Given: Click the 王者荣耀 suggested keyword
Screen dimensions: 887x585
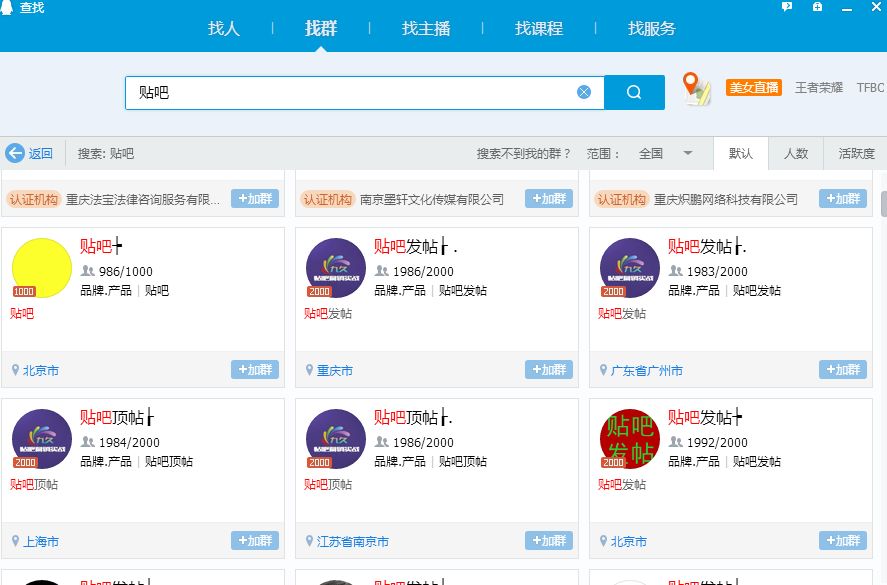Looking at the screenshot, I should (x=819, y=88).
